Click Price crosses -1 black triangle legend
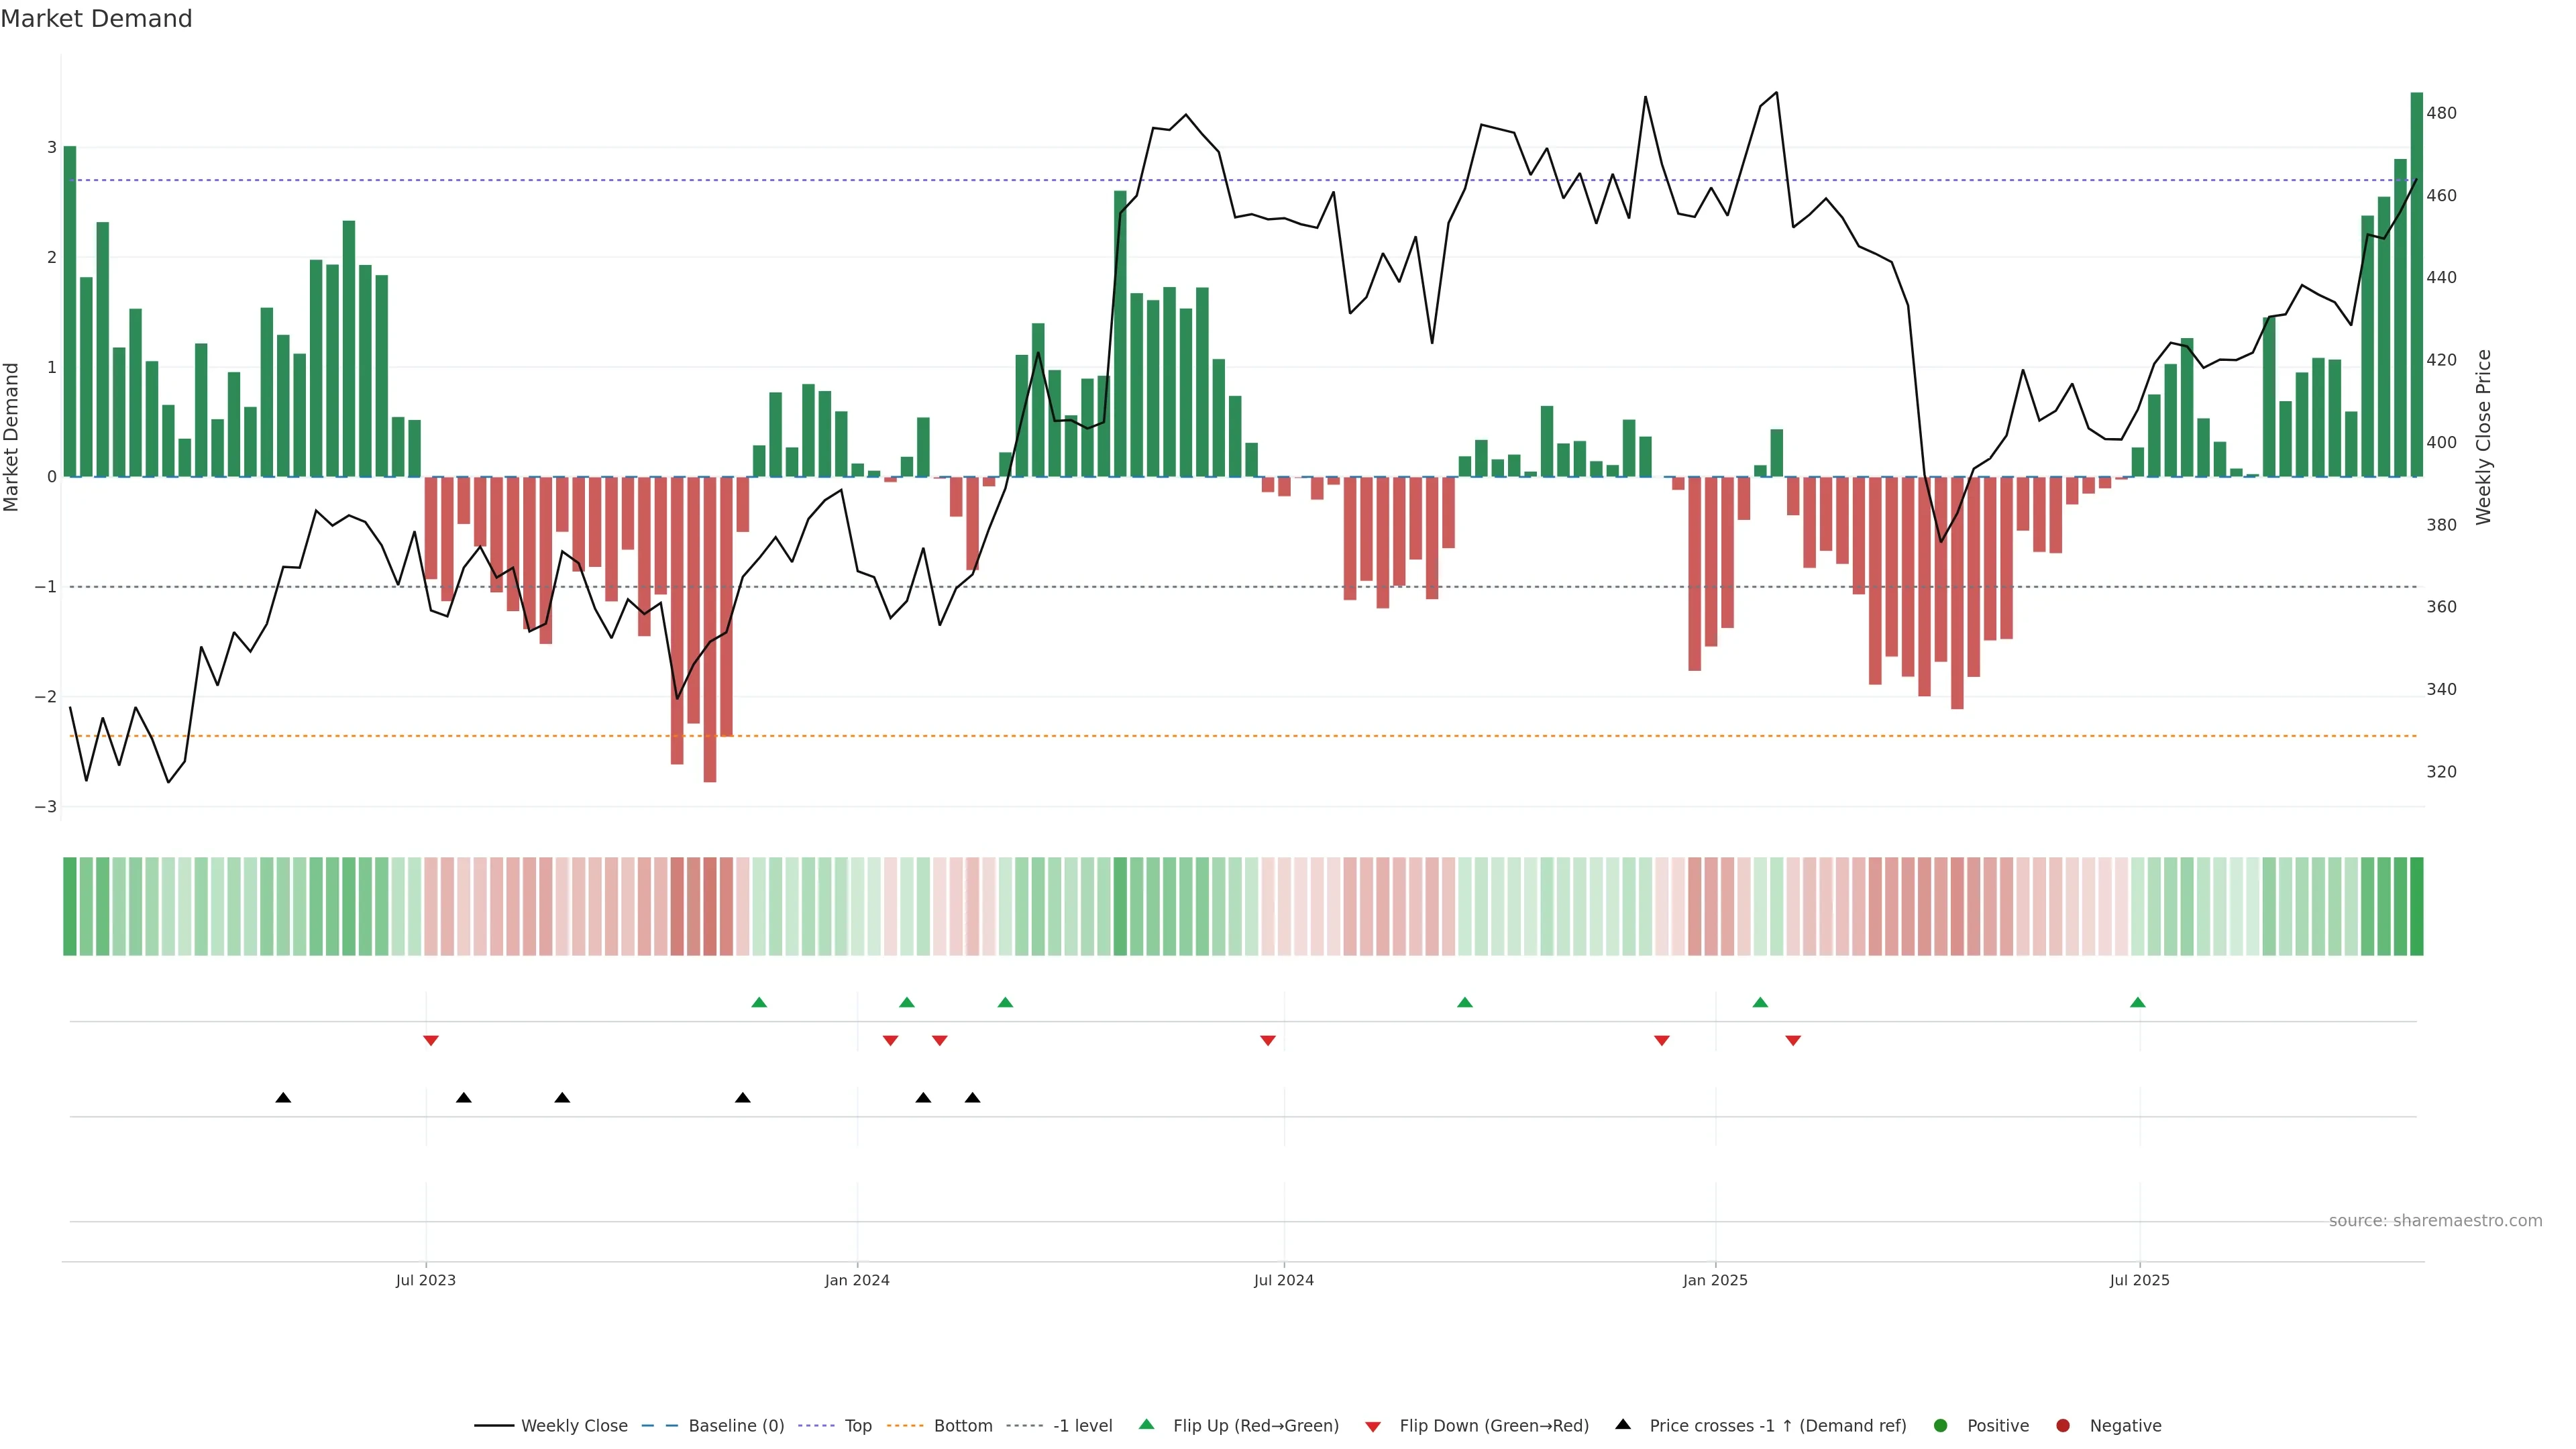 tap(1623, 1425)
